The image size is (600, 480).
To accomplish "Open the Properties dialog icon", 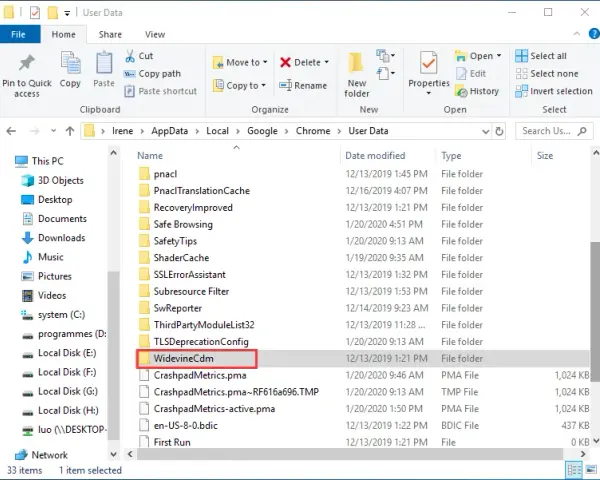I will tap(429, 63).
